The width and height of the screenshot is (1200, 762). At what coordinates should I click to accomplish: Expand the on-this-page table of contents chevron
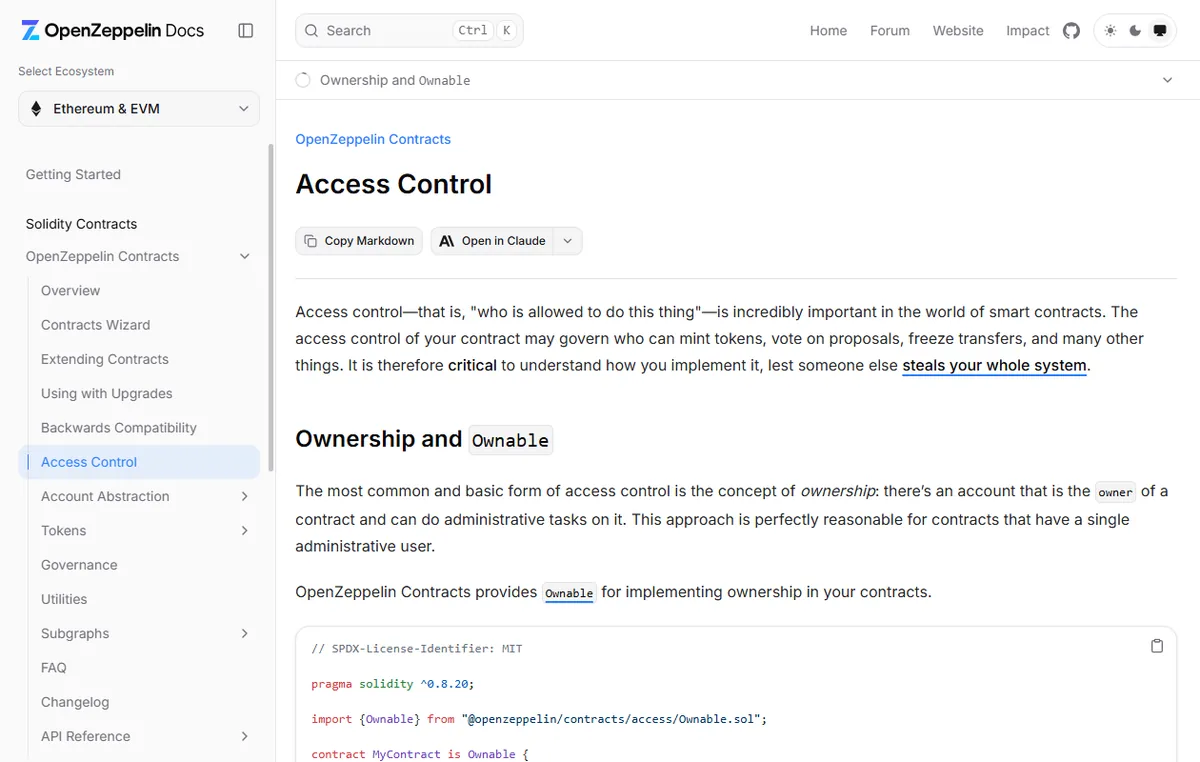(1167, 80)
